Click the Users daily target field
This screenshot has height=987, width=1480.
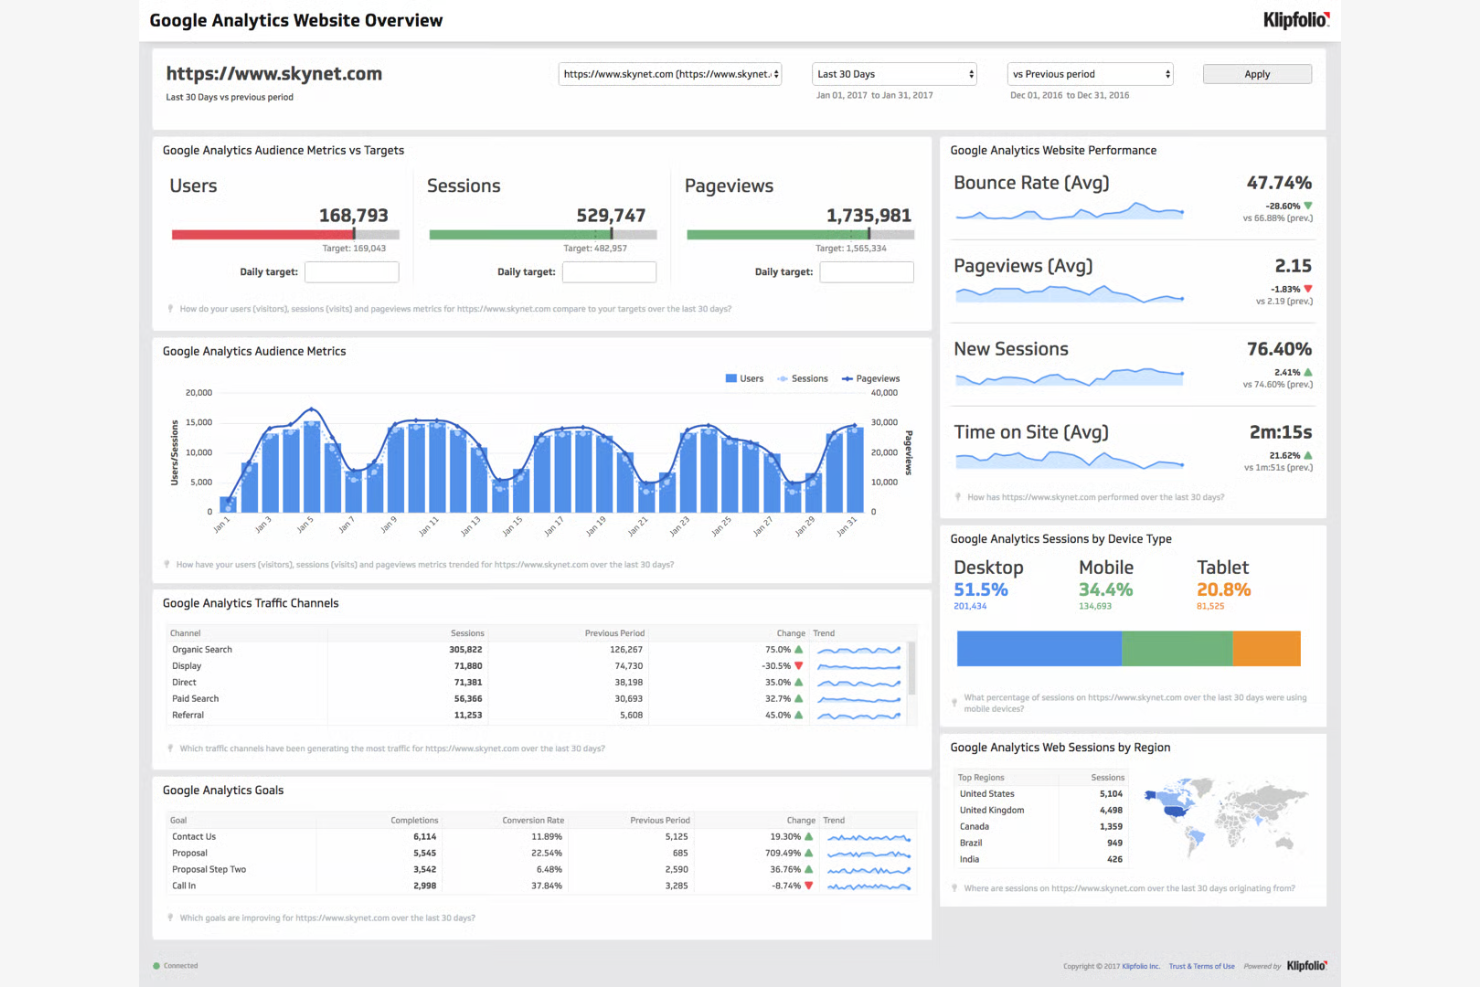(x=352, y=272)
